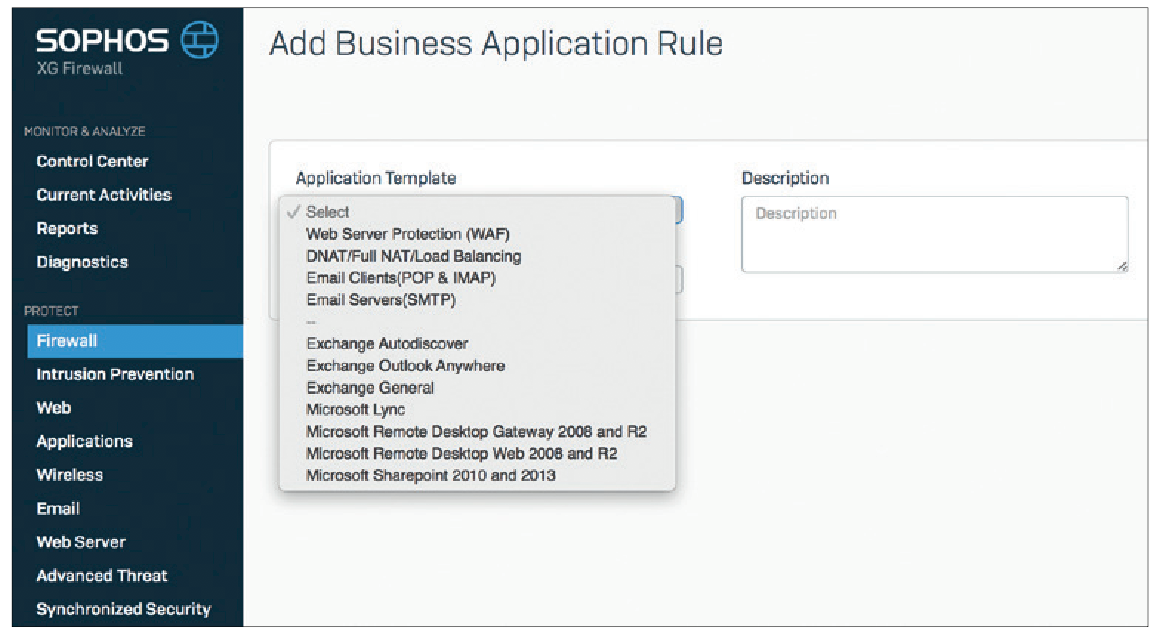This screenshot has width=1159, height=637.
Task: Click the PROTECT section header
Action: click(51, 311)
